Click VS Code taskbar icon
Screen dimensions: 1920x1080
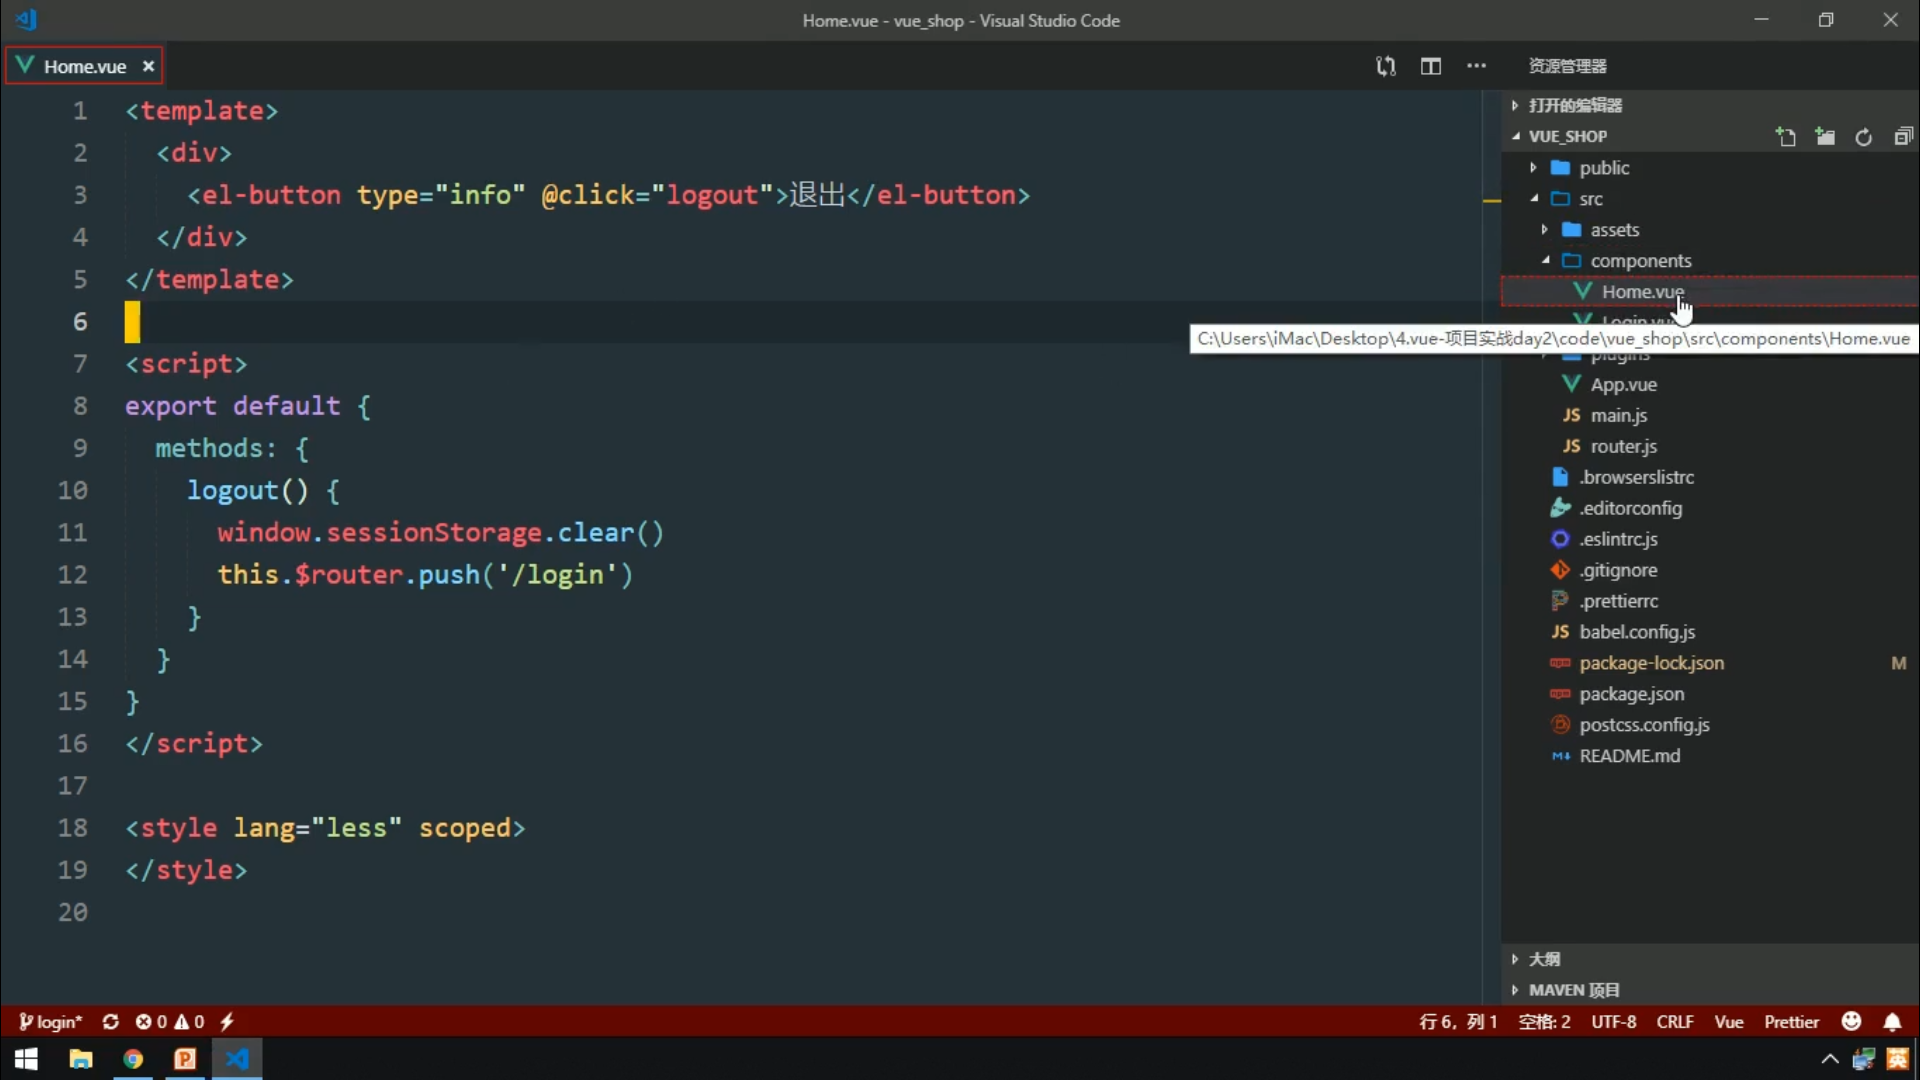pyautogui.click(x=237, y=1059)
